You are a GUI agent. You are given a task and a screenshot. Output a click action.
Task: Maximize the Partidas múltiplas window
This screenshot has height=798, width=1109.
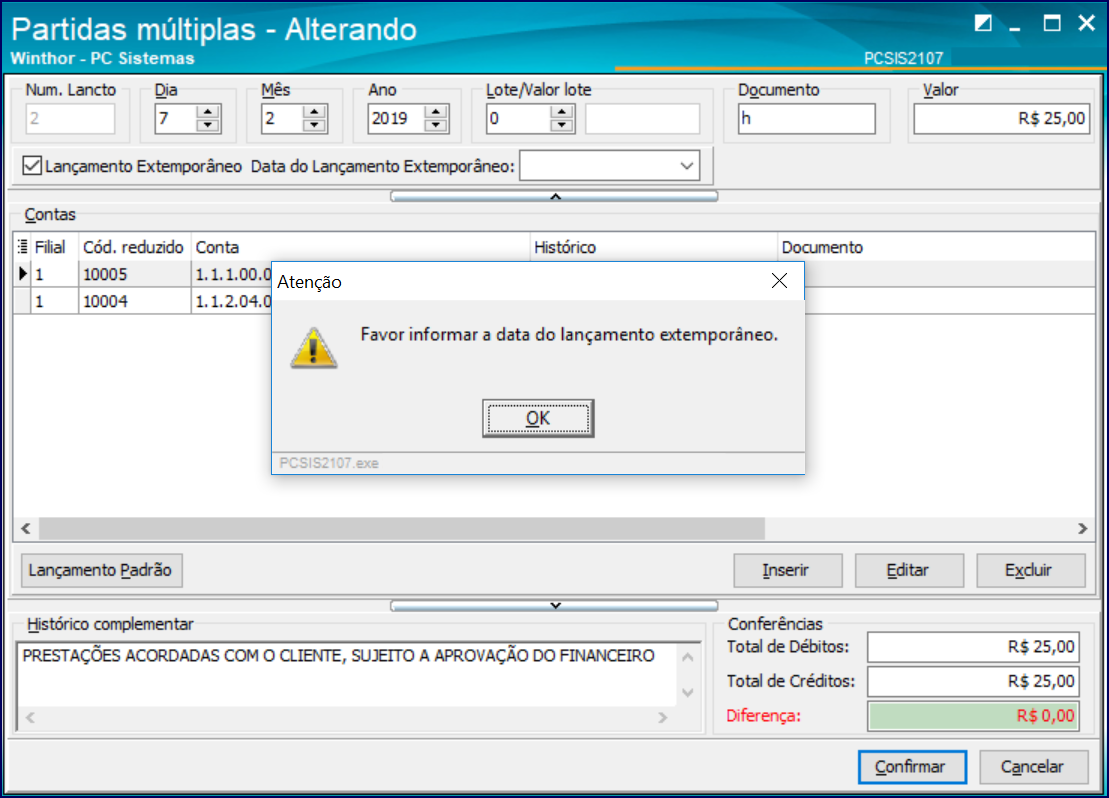point(1052,23)
